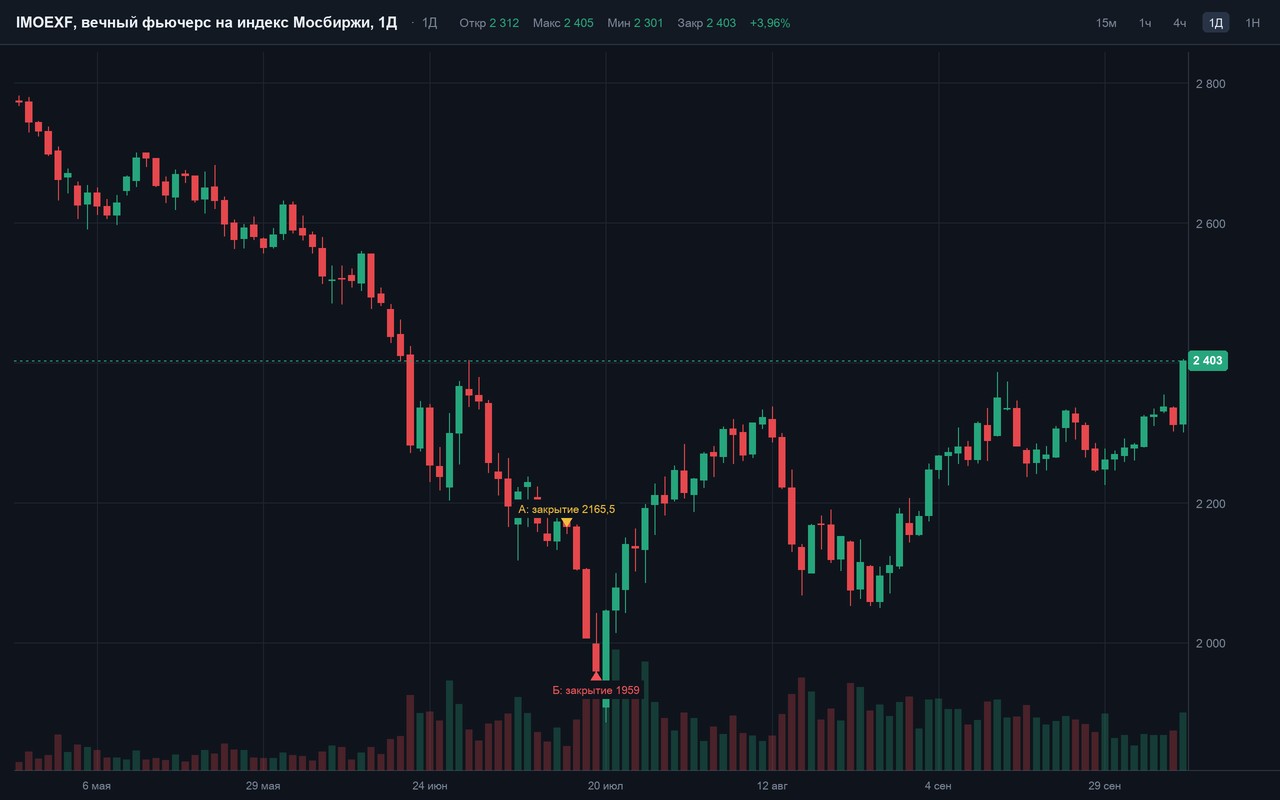1280x800 pixels.
Task: Click the orange marker A triangle icon
Action: [x=567, y=522]
